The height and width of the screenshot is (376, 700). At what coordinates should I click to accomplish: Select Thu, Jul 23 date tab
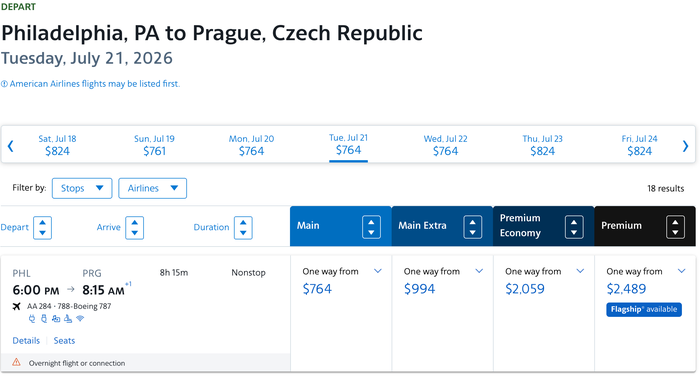[x=542, y=145]
